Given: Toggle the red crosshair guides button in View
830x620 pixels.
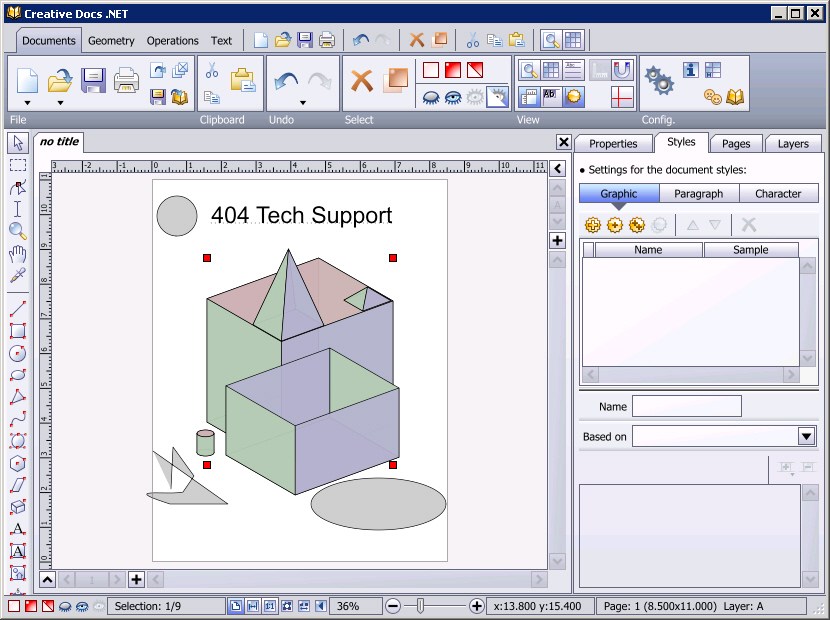Looking at the screenshot, I should tap(622, 97).
